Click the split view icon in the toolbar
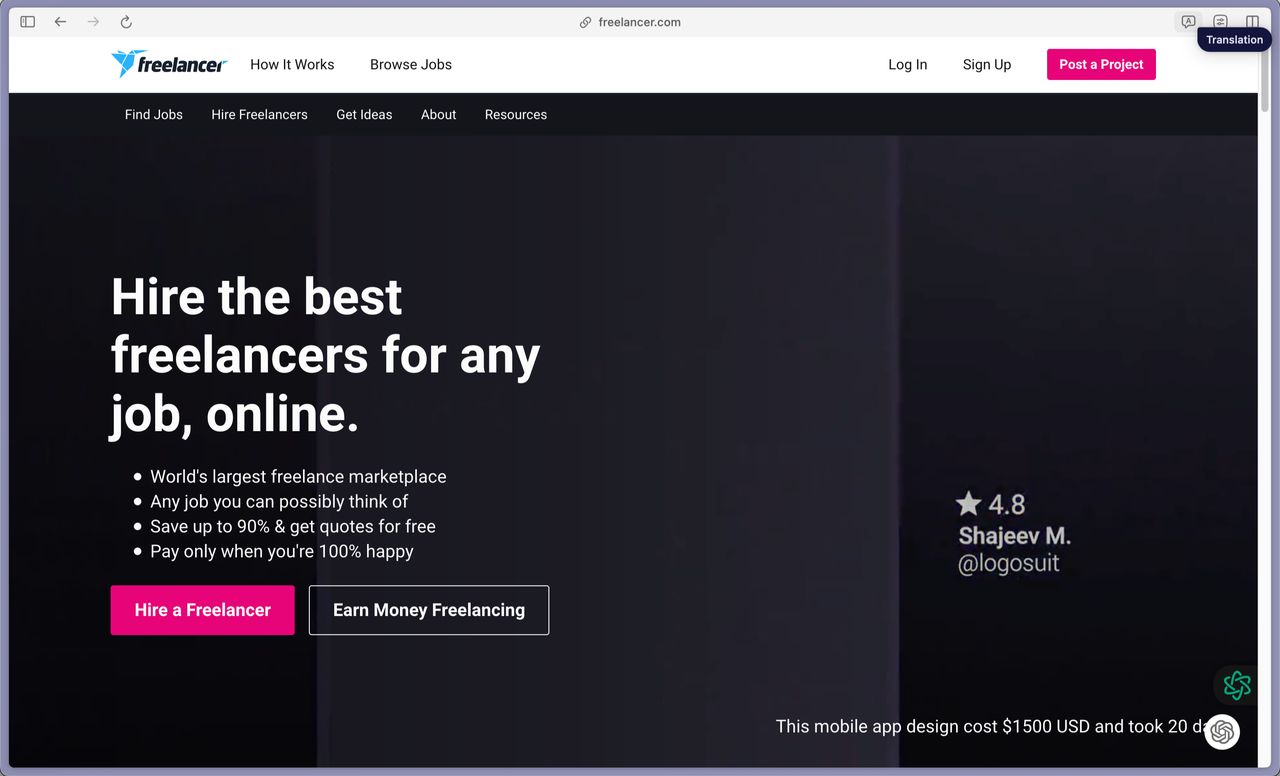Viewport: 1280px width, 776px height. click(1252, 22)
